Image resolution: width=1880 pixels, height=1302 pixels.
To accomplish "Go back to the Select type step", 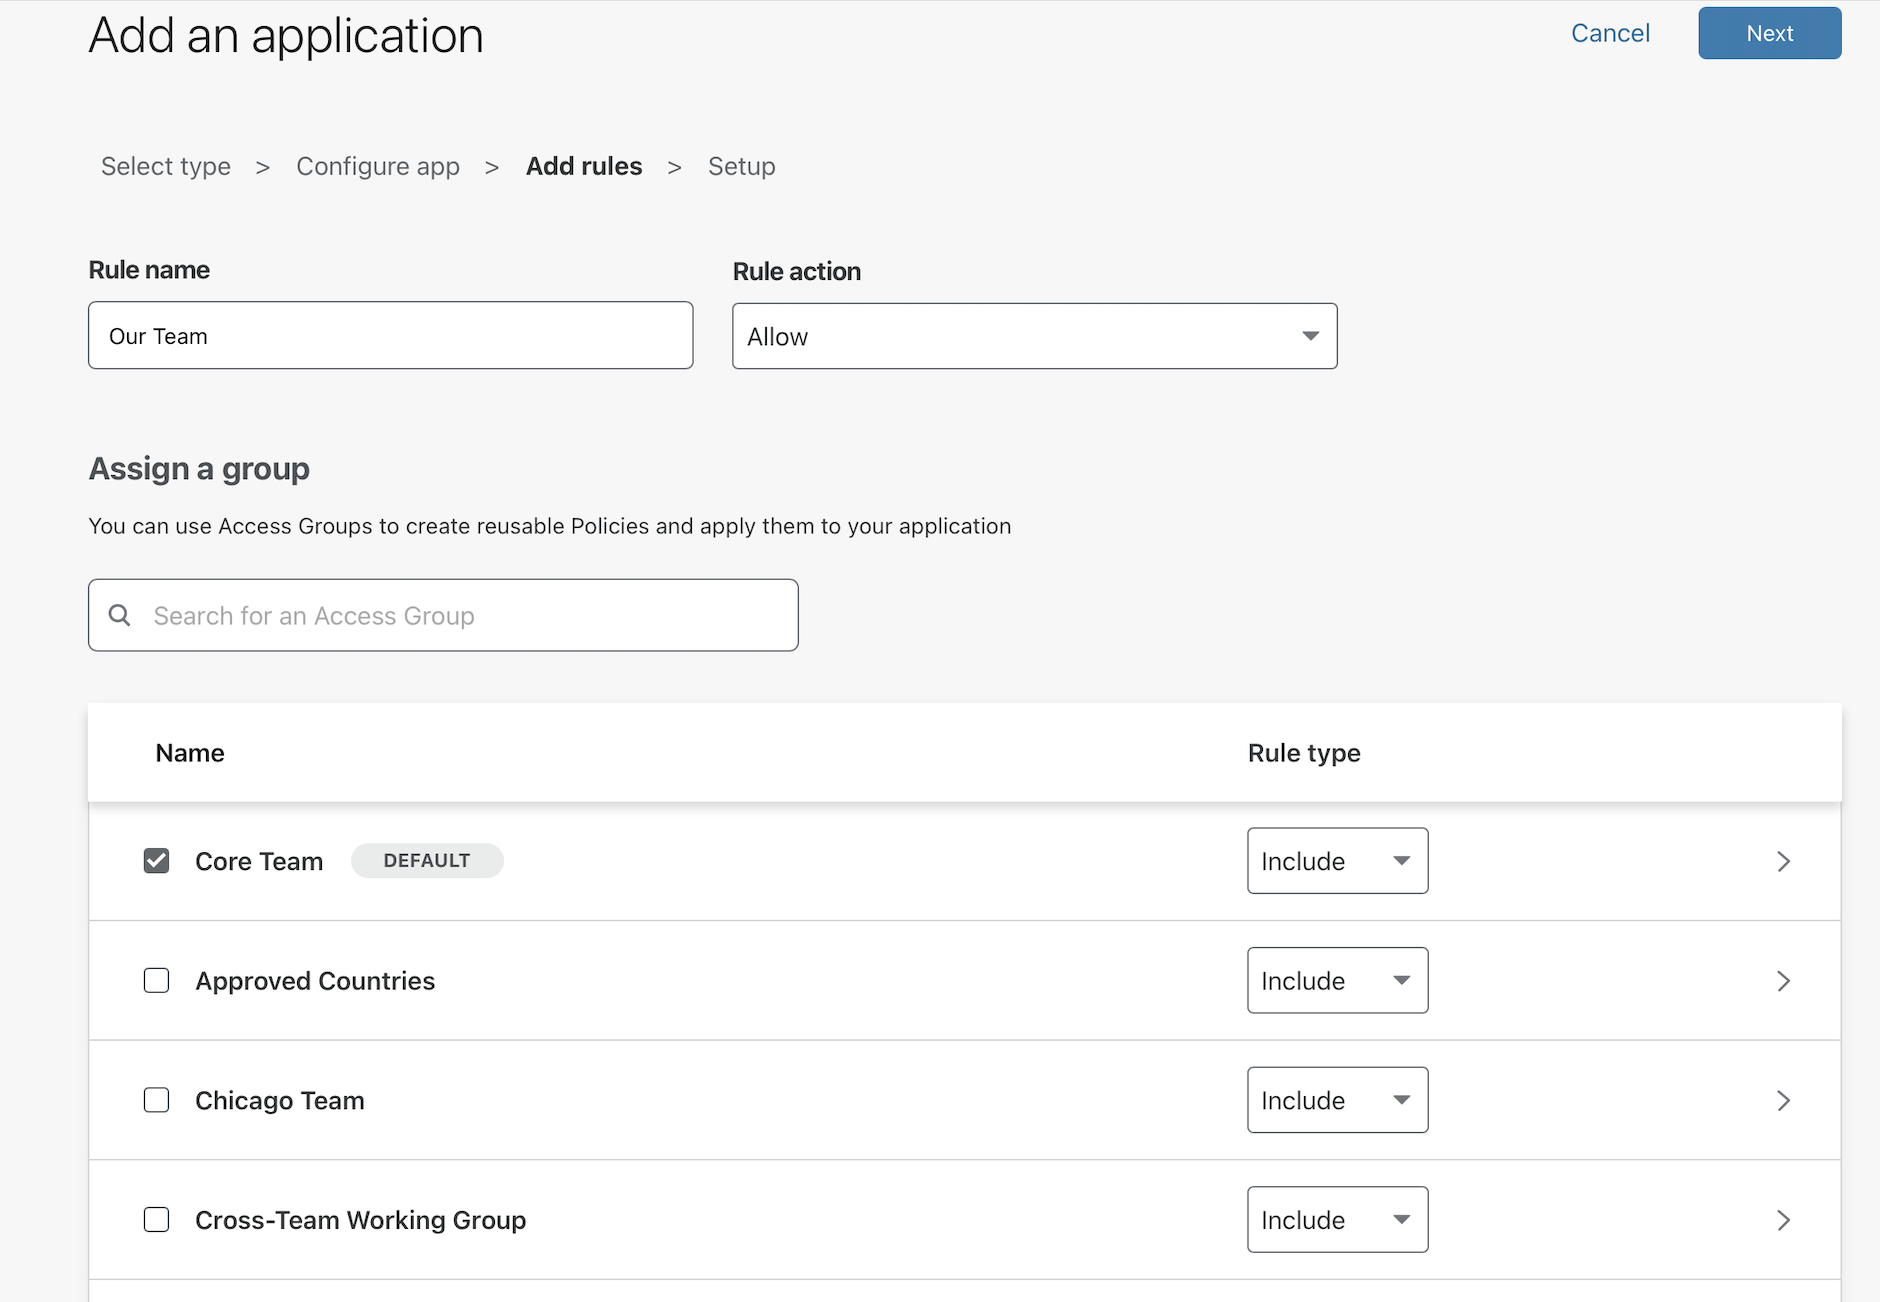I will [x=165, y=166].
